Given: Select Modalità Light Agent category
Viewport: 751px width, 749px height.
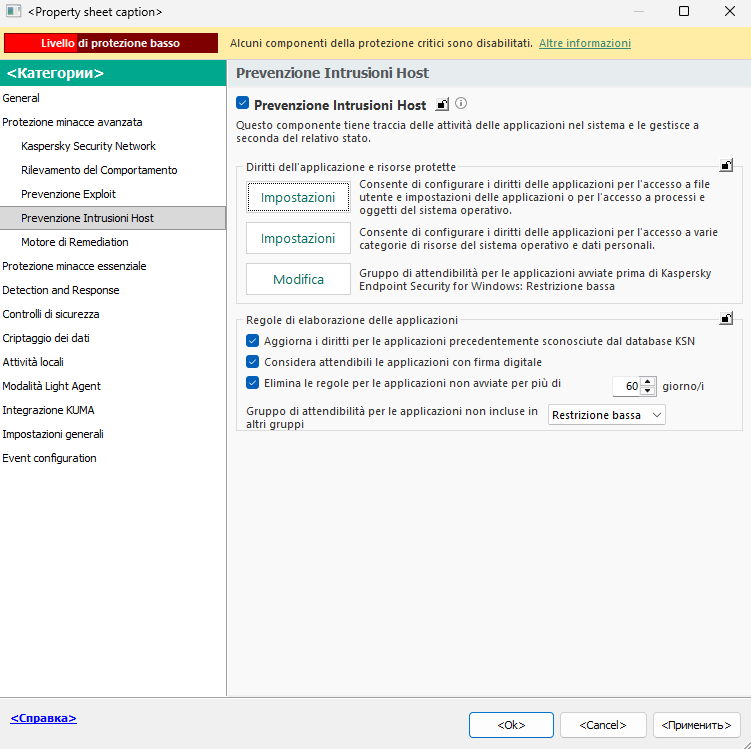Looking at the screenshot, I should point(113,386).
